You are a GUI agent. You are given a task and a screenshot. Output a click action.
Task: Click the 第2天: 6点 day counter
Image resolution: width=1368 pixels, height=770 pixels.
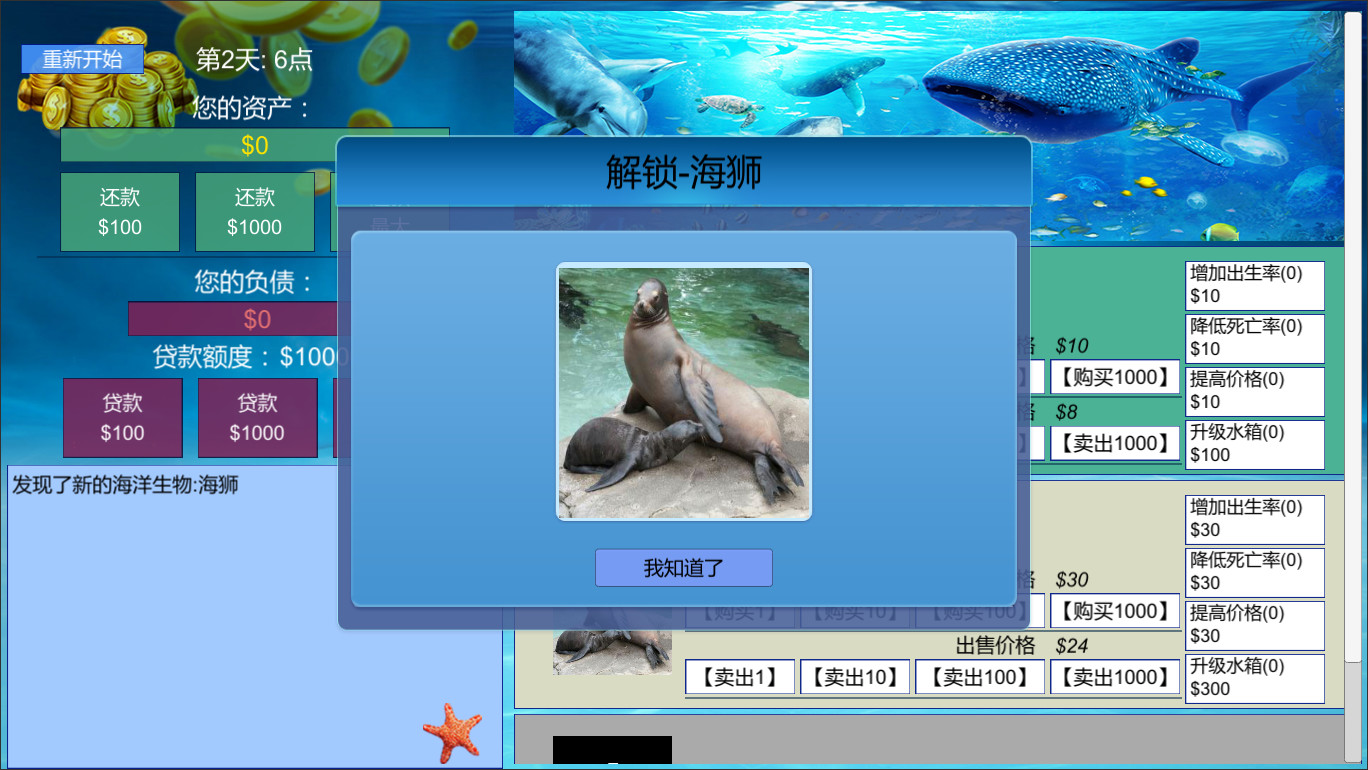point(254,59)
